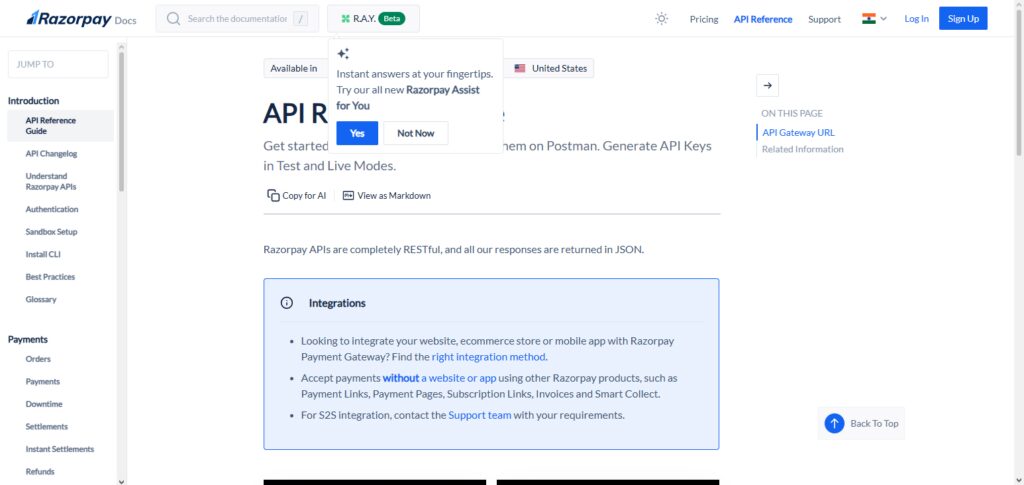
Task: Open the Support menu link
Action: click(x=824, y=20)
